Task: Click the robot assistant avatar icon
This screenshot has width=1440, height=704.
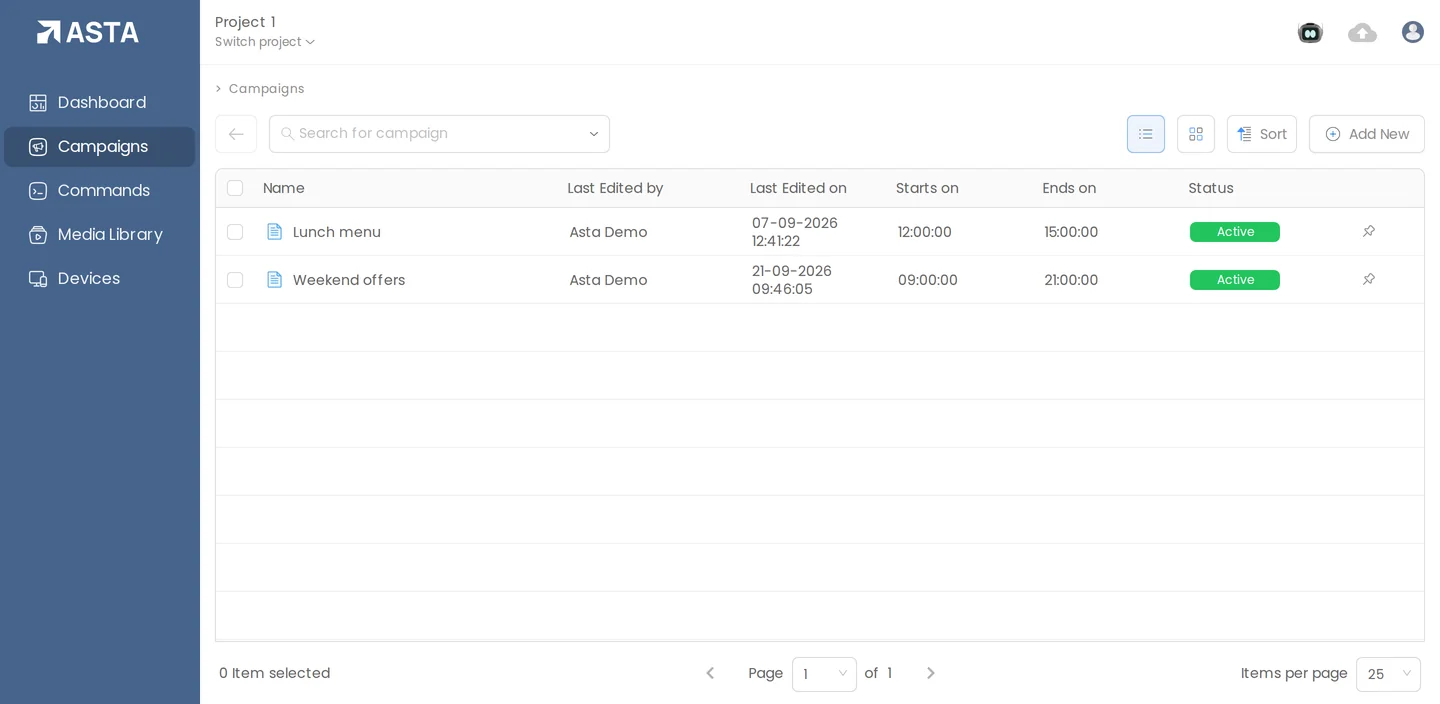Action: (x=1310, y=32)
